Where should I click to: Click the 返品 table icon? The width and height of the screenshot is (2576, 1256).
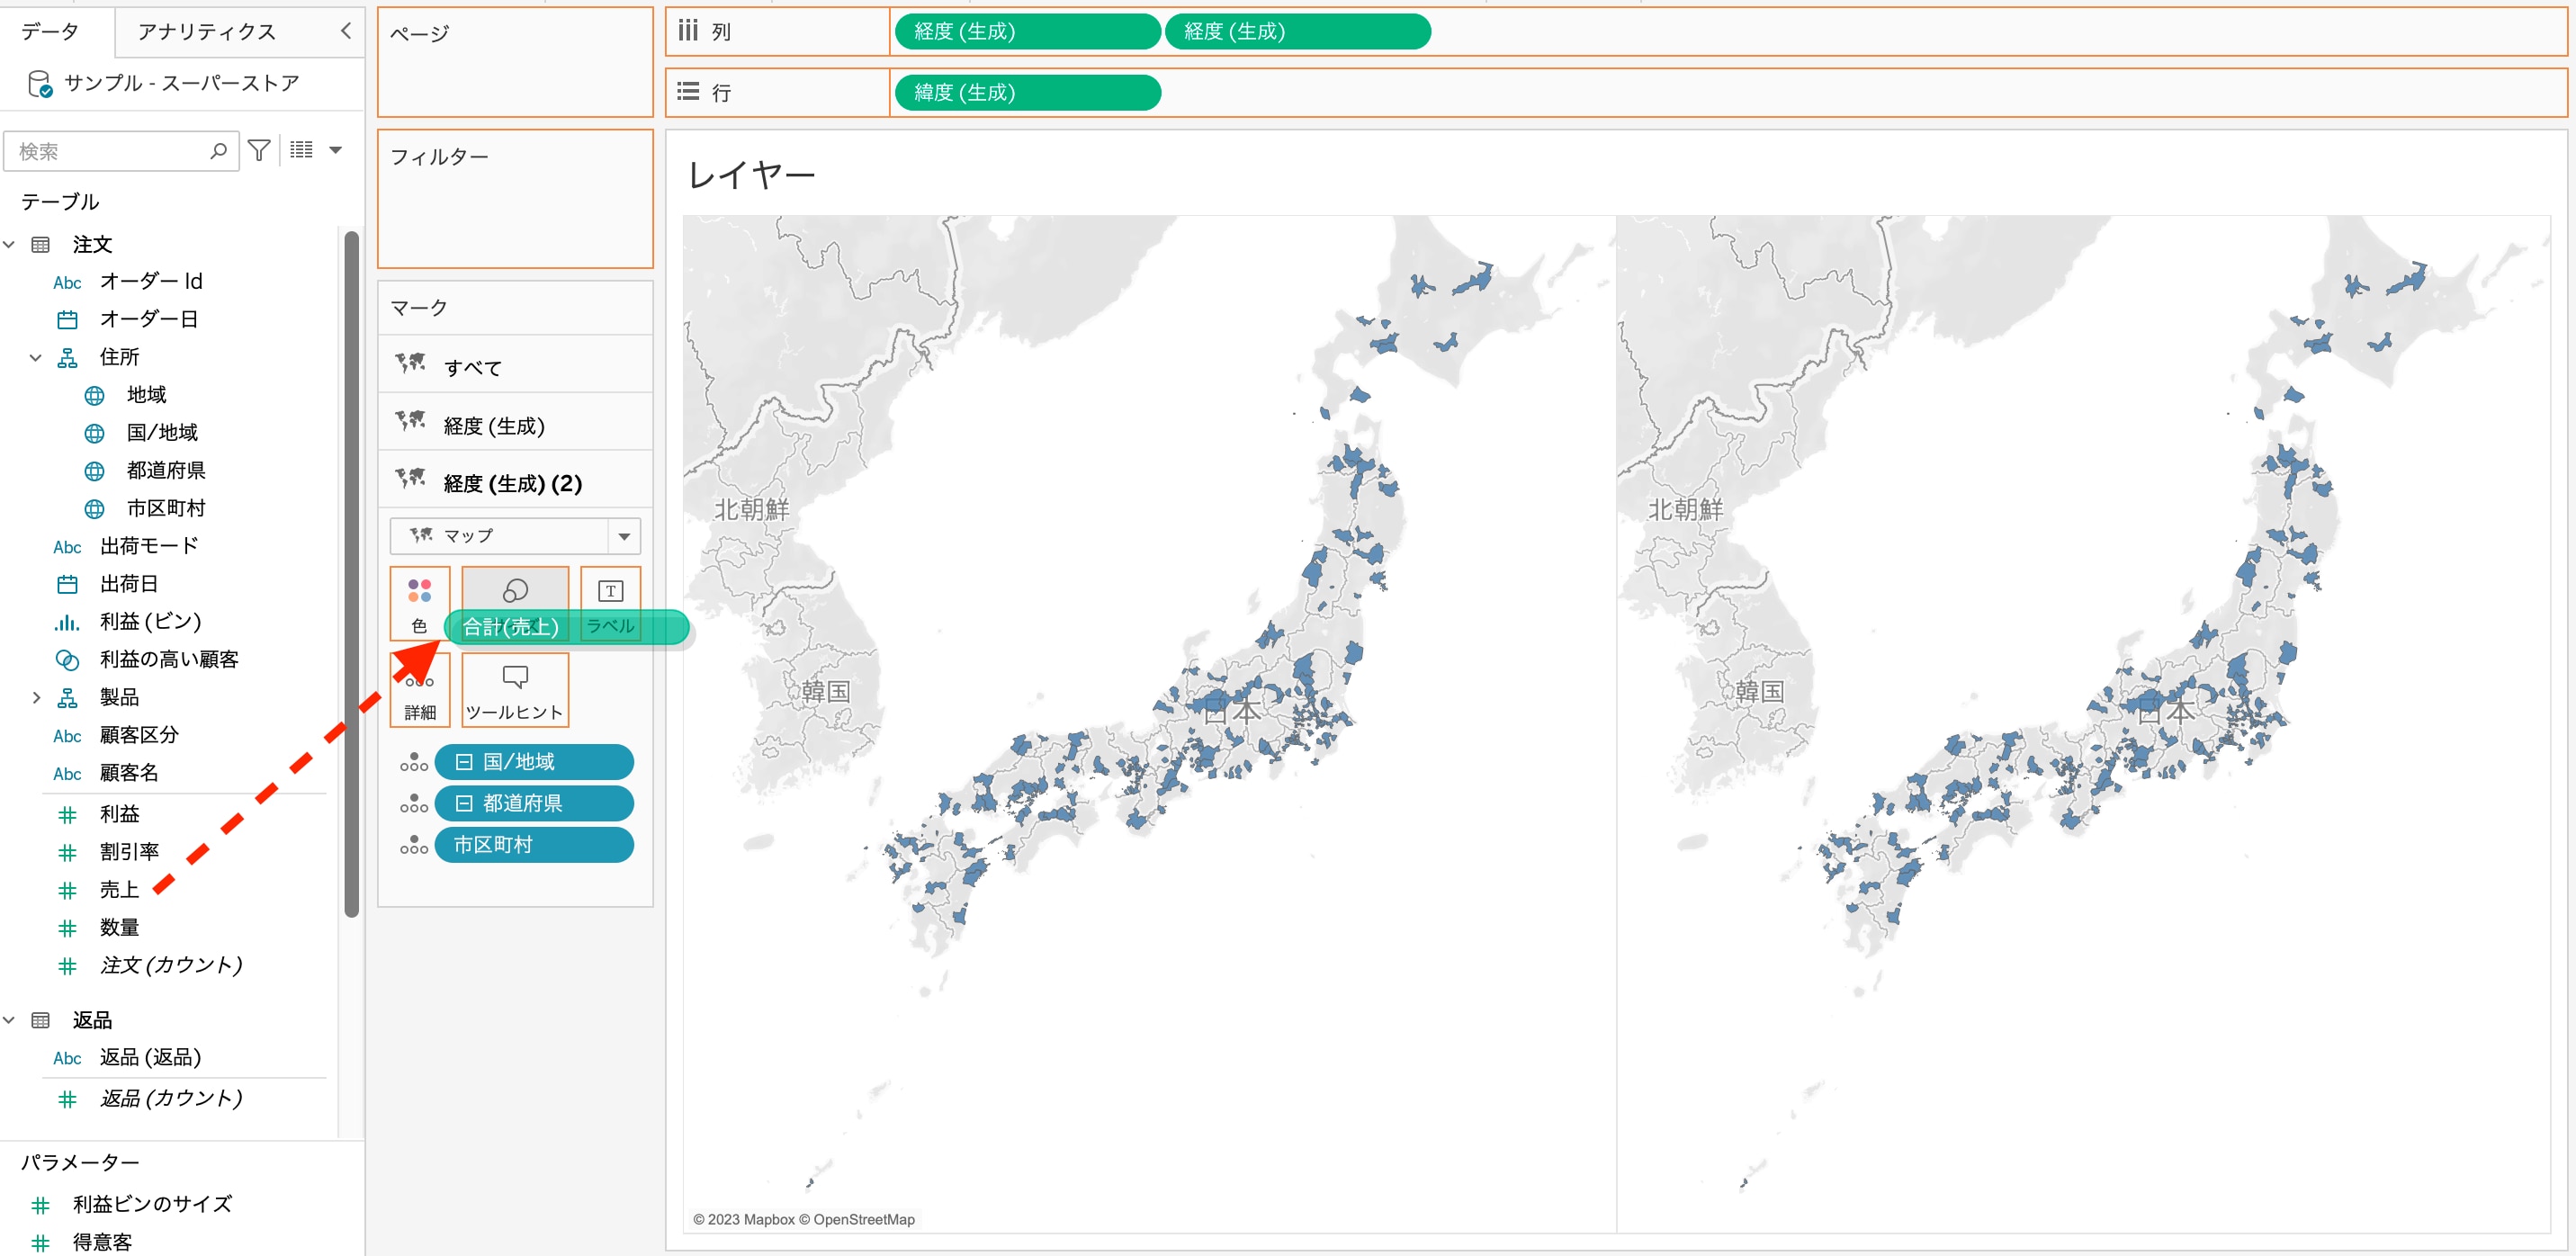point(41,1021)
